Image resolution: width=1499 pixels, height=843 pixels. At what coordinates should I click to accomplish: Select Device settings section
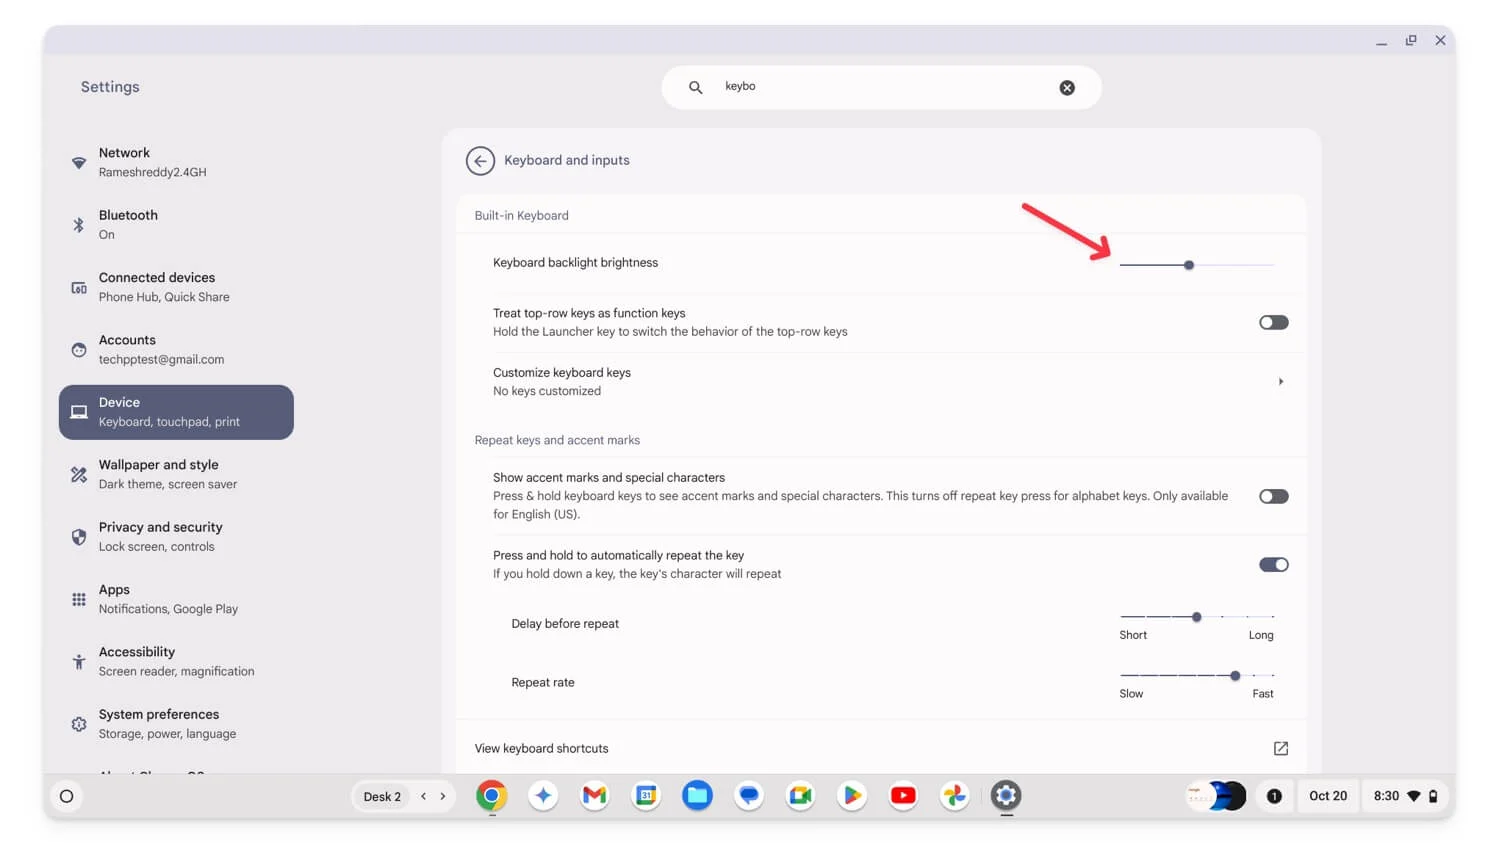(176, 412)
